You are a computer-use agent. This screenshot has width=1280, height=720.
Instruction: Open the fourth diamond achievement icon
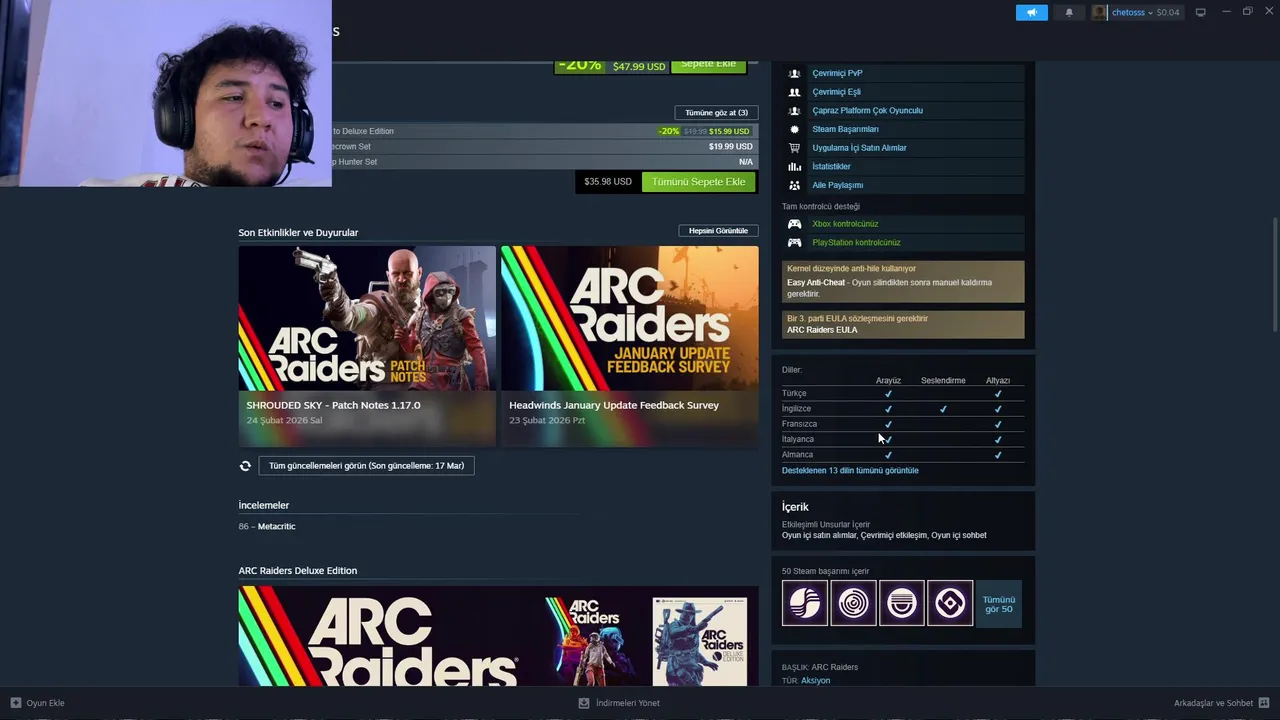(x=950, y=603)
